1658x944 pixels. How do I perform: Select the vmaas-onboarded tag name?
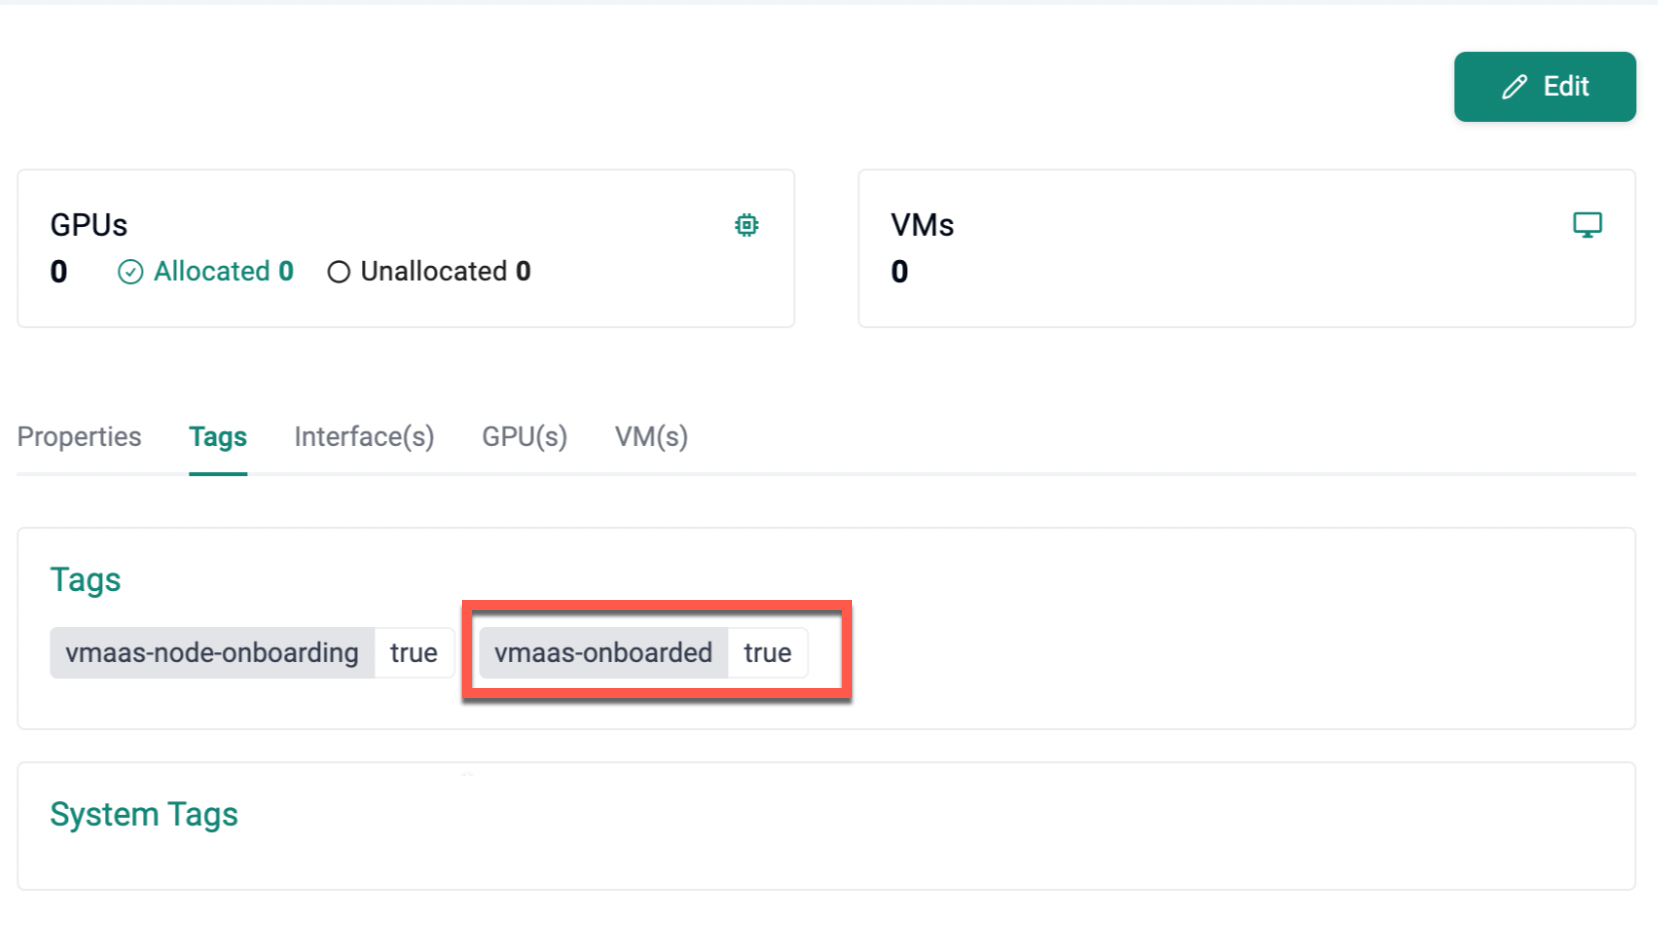click(x=603, y=653)
